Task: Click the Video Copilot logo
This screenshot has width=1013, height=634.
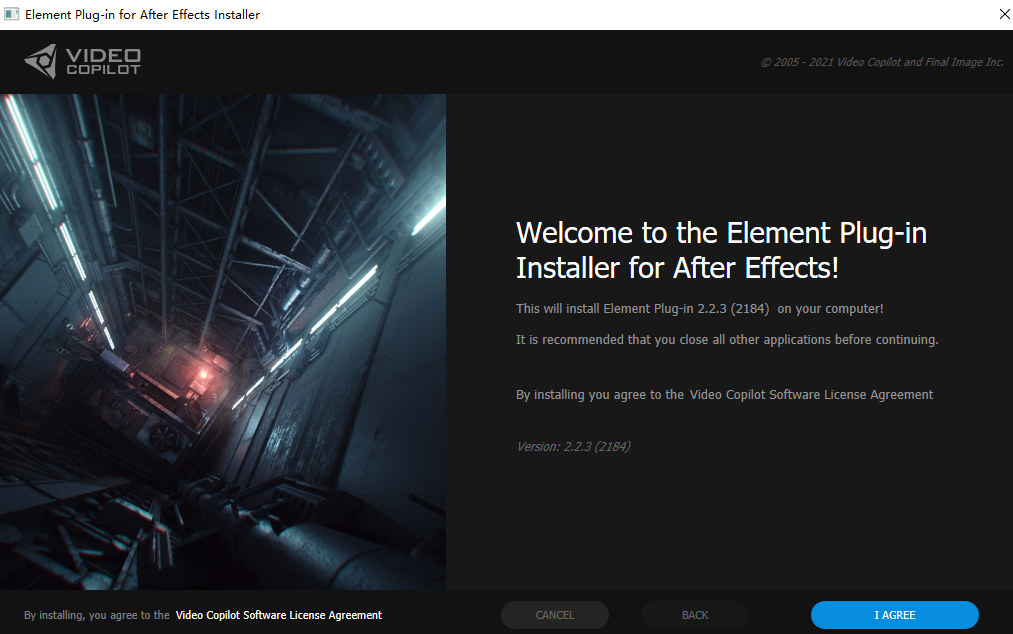Action: 82,61
